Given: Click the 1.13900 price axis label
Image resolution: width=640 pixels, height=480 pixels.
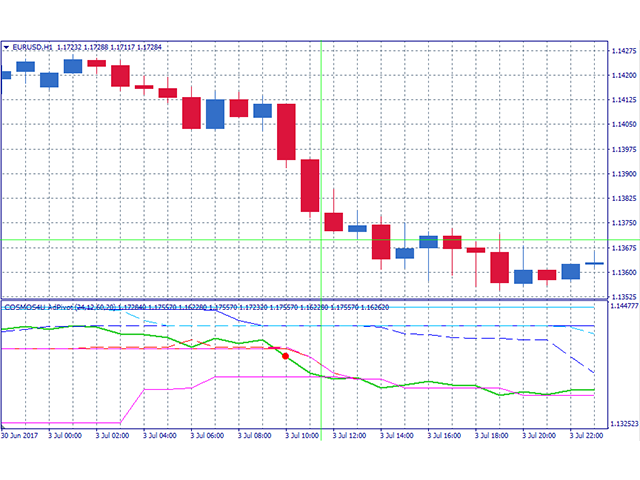Looking at the screenshot, I should pos(622,173).
